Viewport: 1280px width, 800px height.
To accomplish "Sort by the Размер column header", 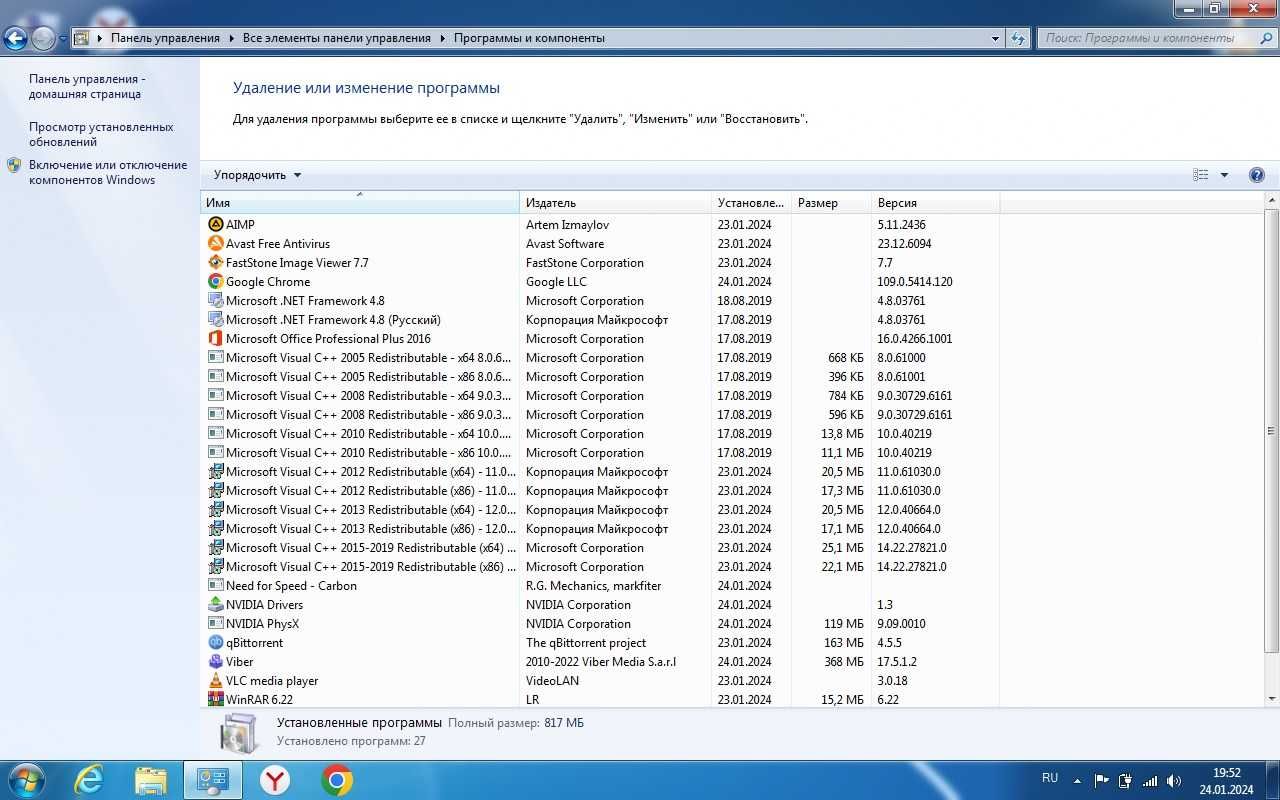I will tap(831, 203).
